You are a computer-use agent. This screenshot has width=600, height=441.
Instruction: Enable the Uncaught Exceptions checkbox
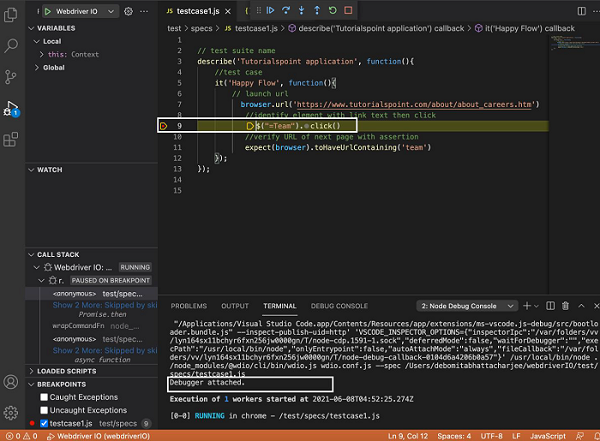(42, 410)
